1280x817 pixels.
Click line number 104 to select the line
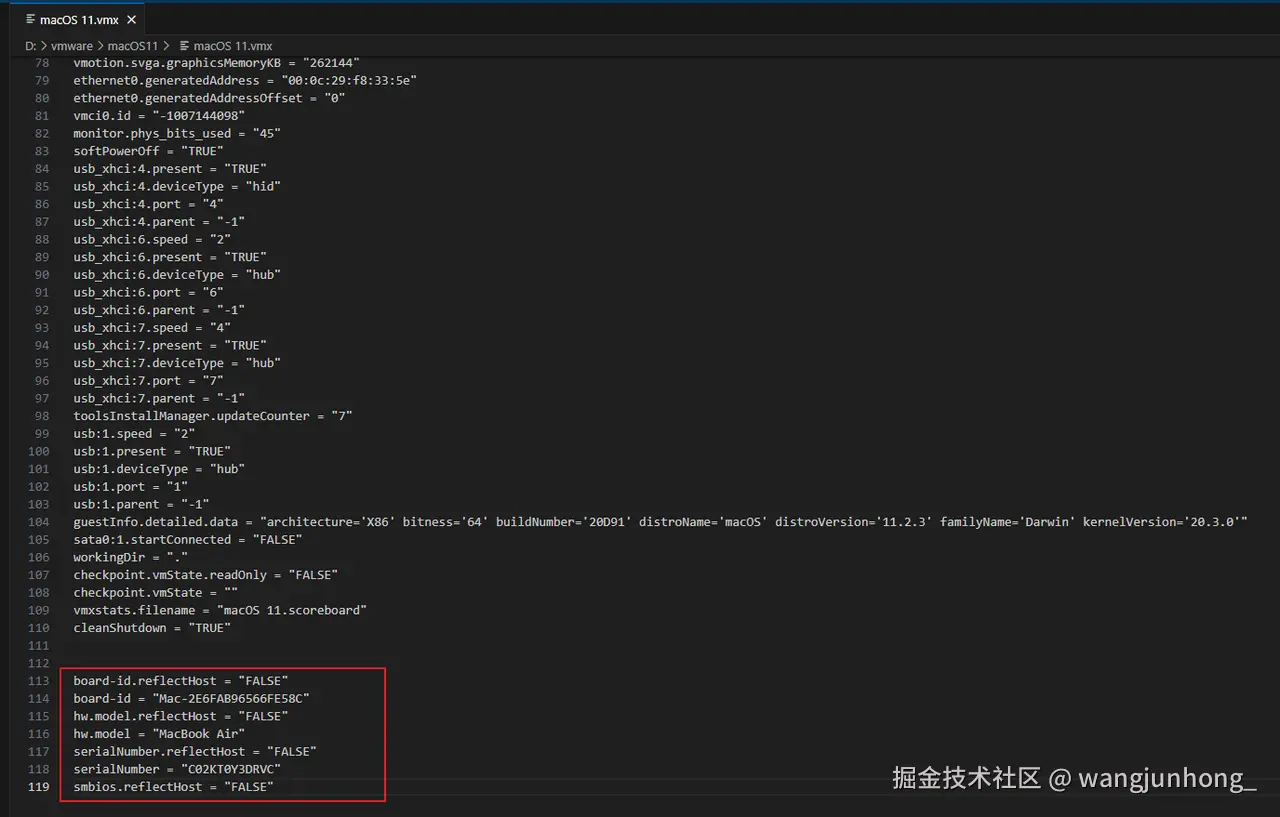(38, 521)
